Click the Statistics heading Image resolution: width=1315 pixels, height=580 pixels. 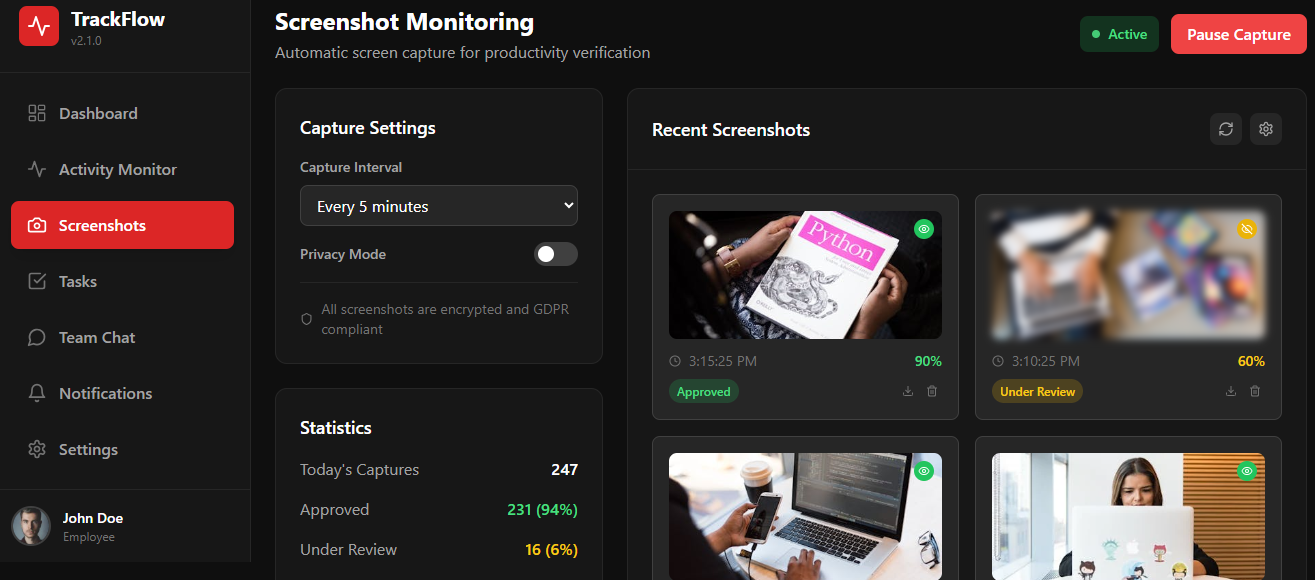[x=336, y=427]
